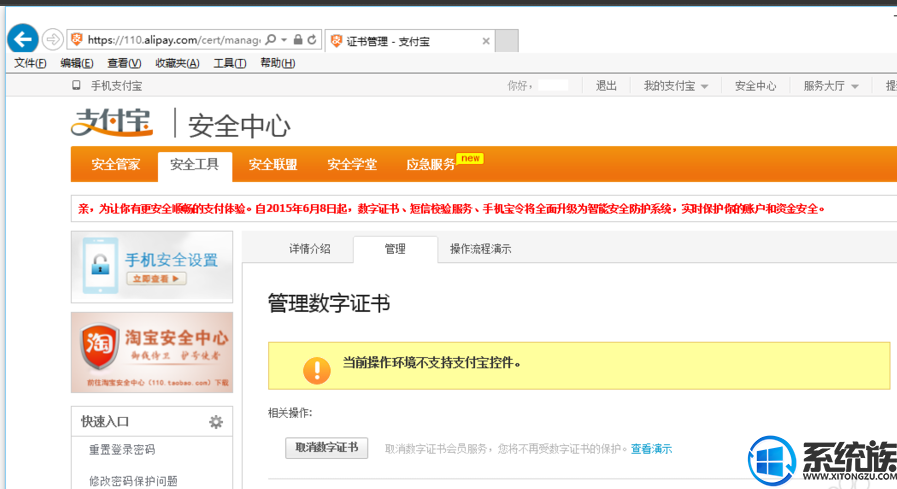The width and height of the screenshot is (897, 489).
Task: Select the 管理 tab
Action: (x=395, y=249)
